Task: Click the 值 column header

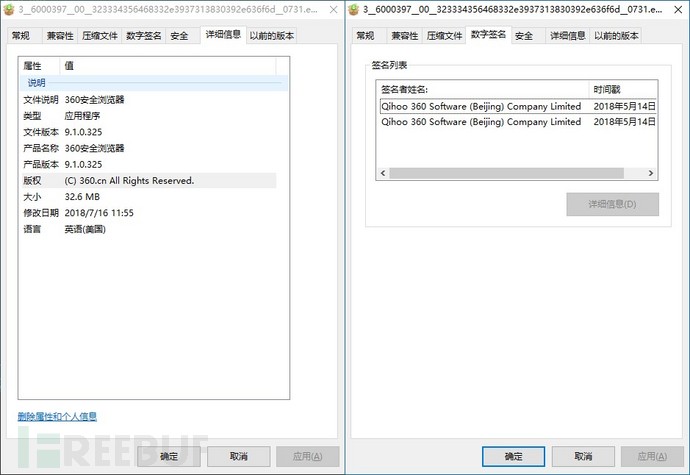Action: [168, 66]
